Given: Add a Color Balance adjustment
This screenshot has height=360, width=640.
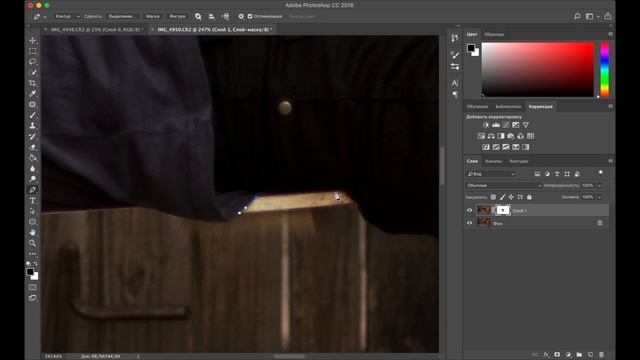Looking at the screenshot, I should (x=491, y=136).
